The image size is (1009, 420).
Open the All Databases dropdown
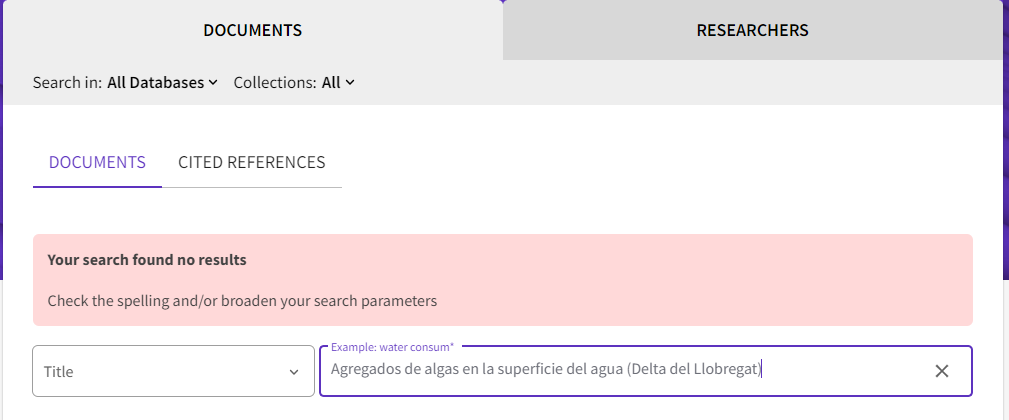[x=162, y=83]
